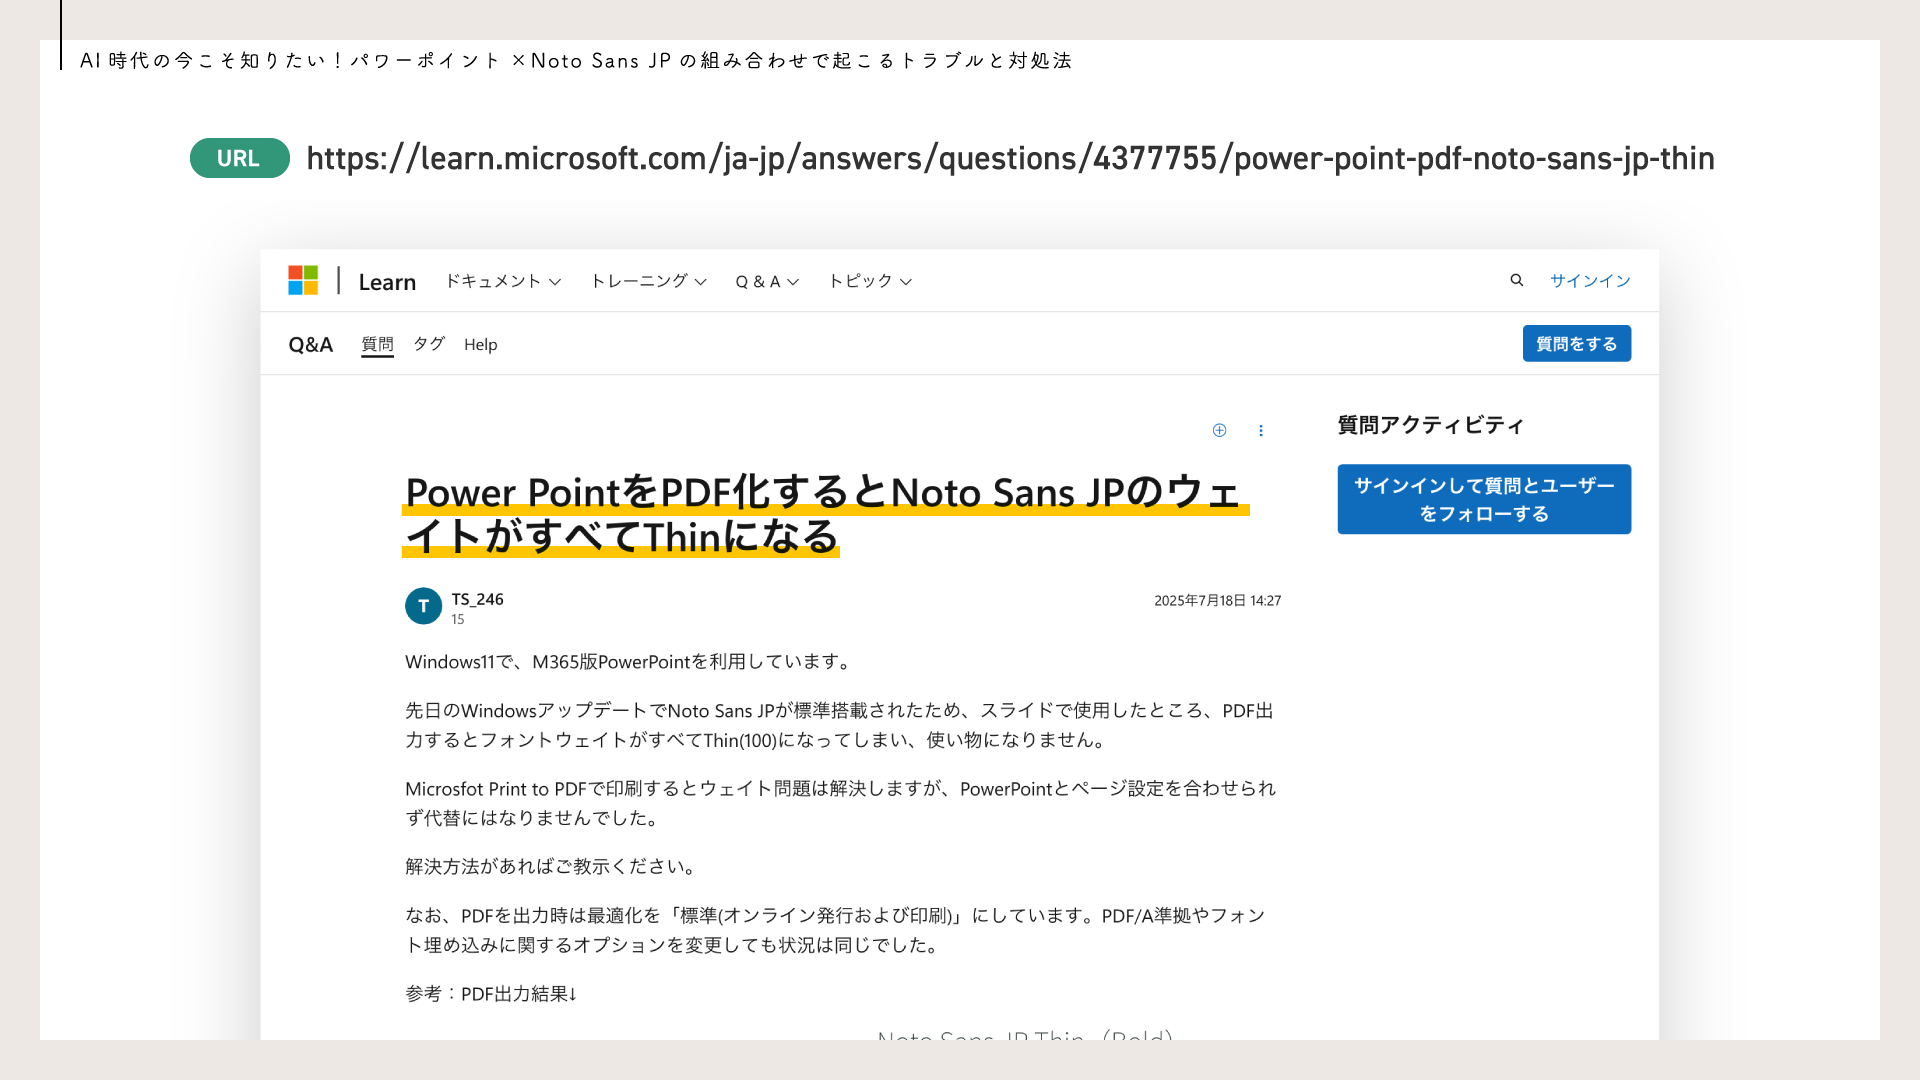Expand the ドキュメント dropdown

[503, 281]
